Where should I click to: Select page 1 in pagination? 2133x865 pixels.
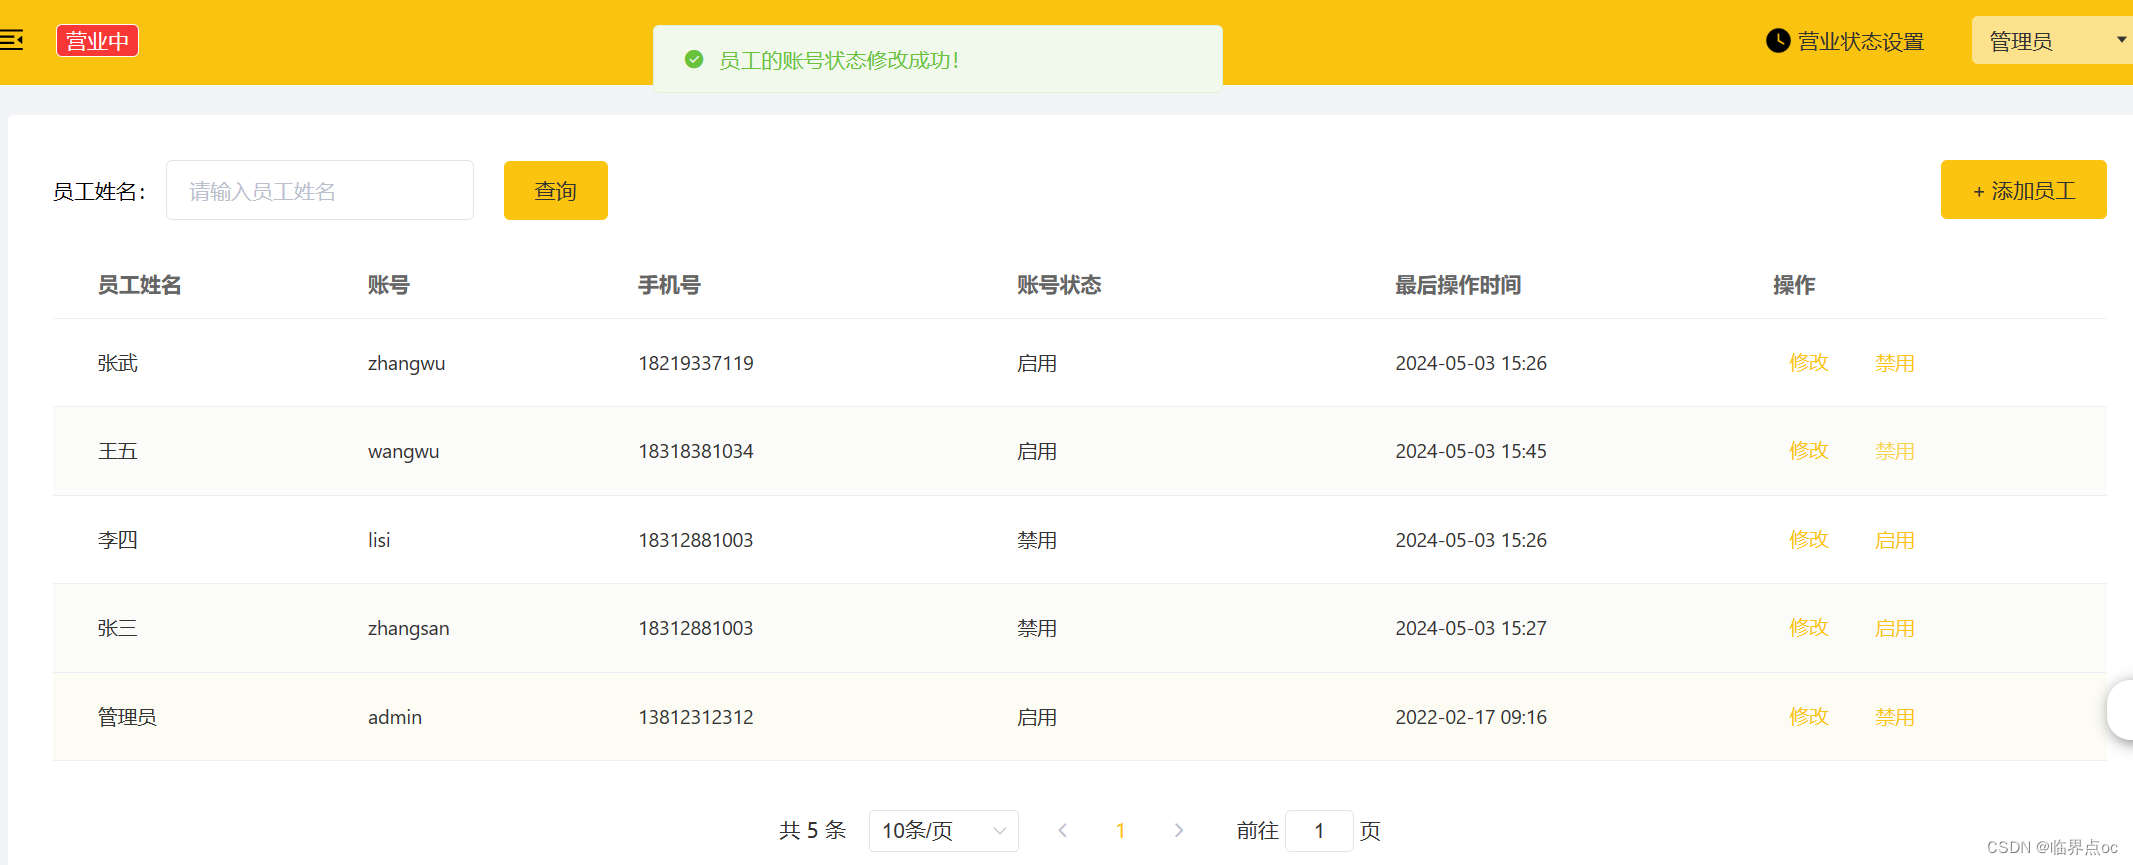[x=1120, y=831]
